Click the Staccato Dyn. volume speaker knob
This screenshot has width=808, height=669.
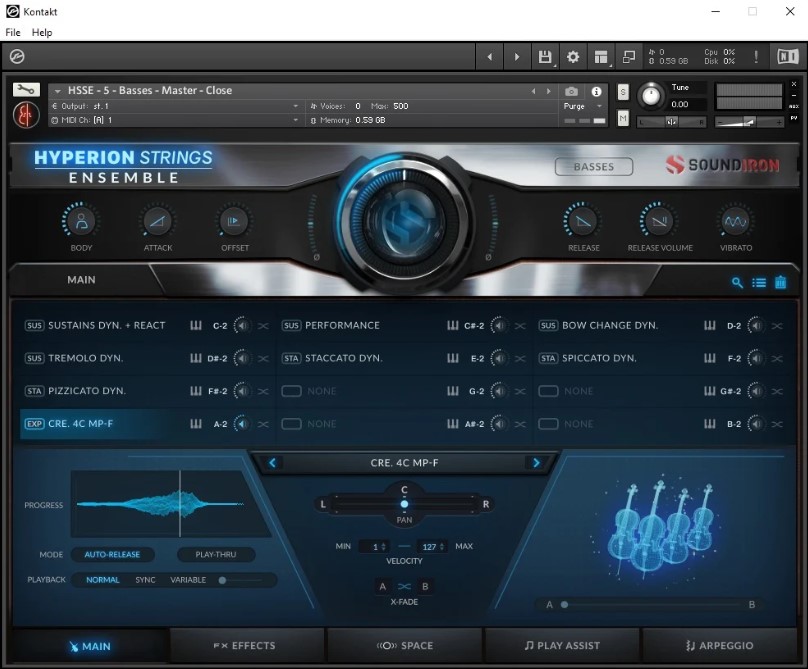498,358
